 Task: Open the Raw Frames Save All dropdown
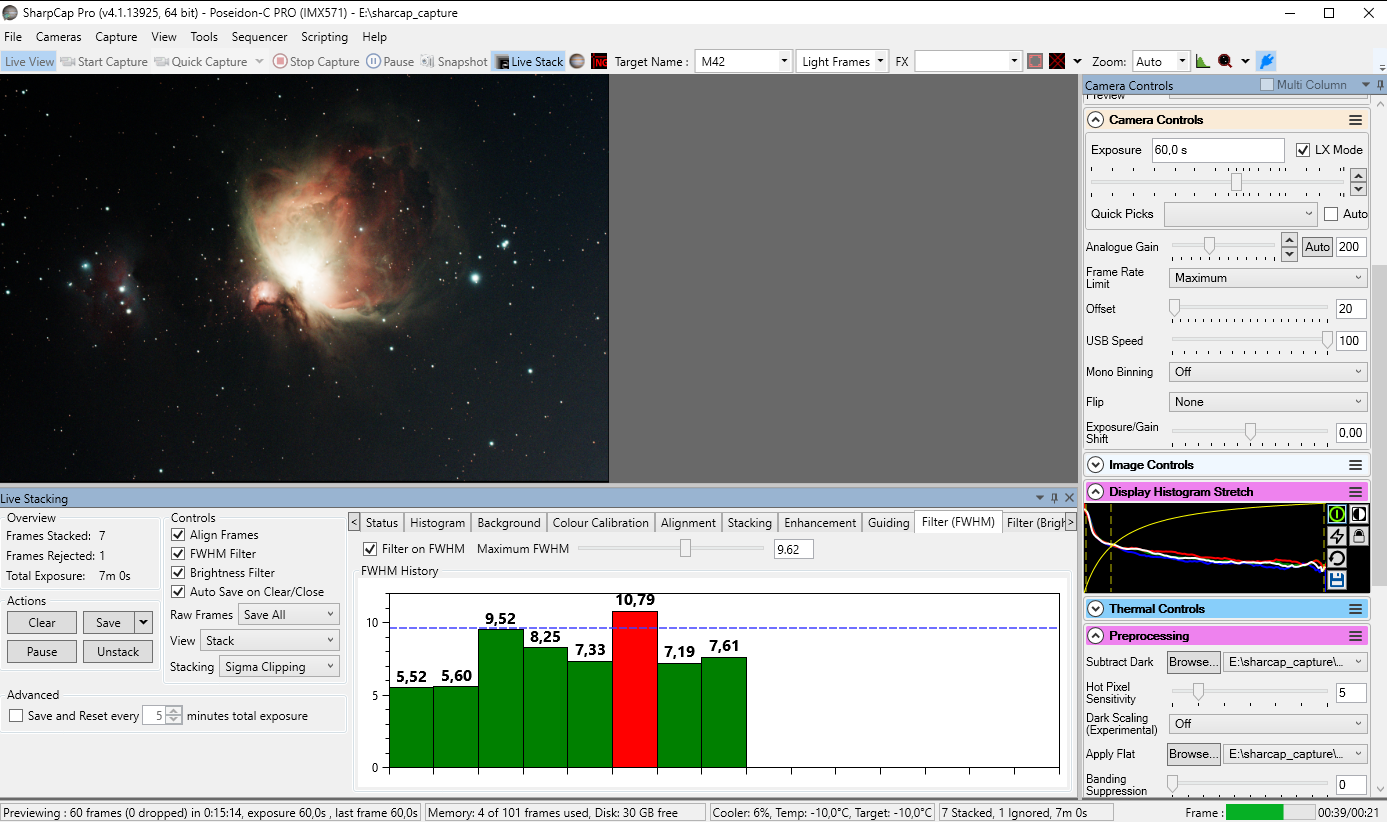click(289, 615)
